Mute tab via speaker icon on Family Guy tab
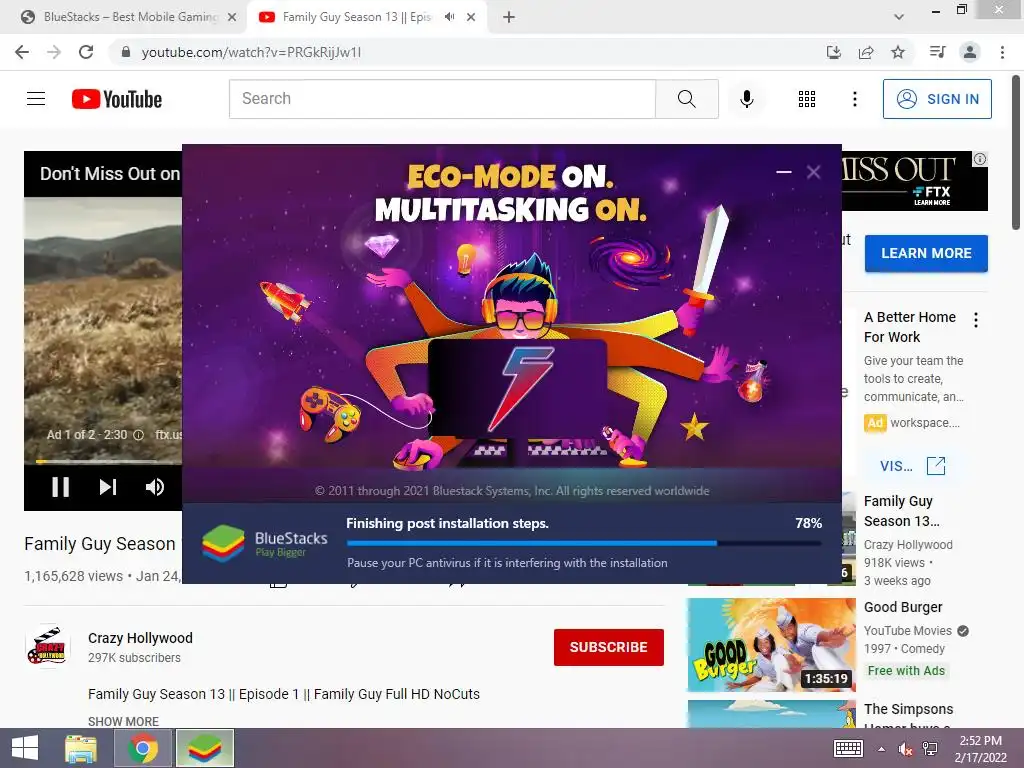 point(449,17)
